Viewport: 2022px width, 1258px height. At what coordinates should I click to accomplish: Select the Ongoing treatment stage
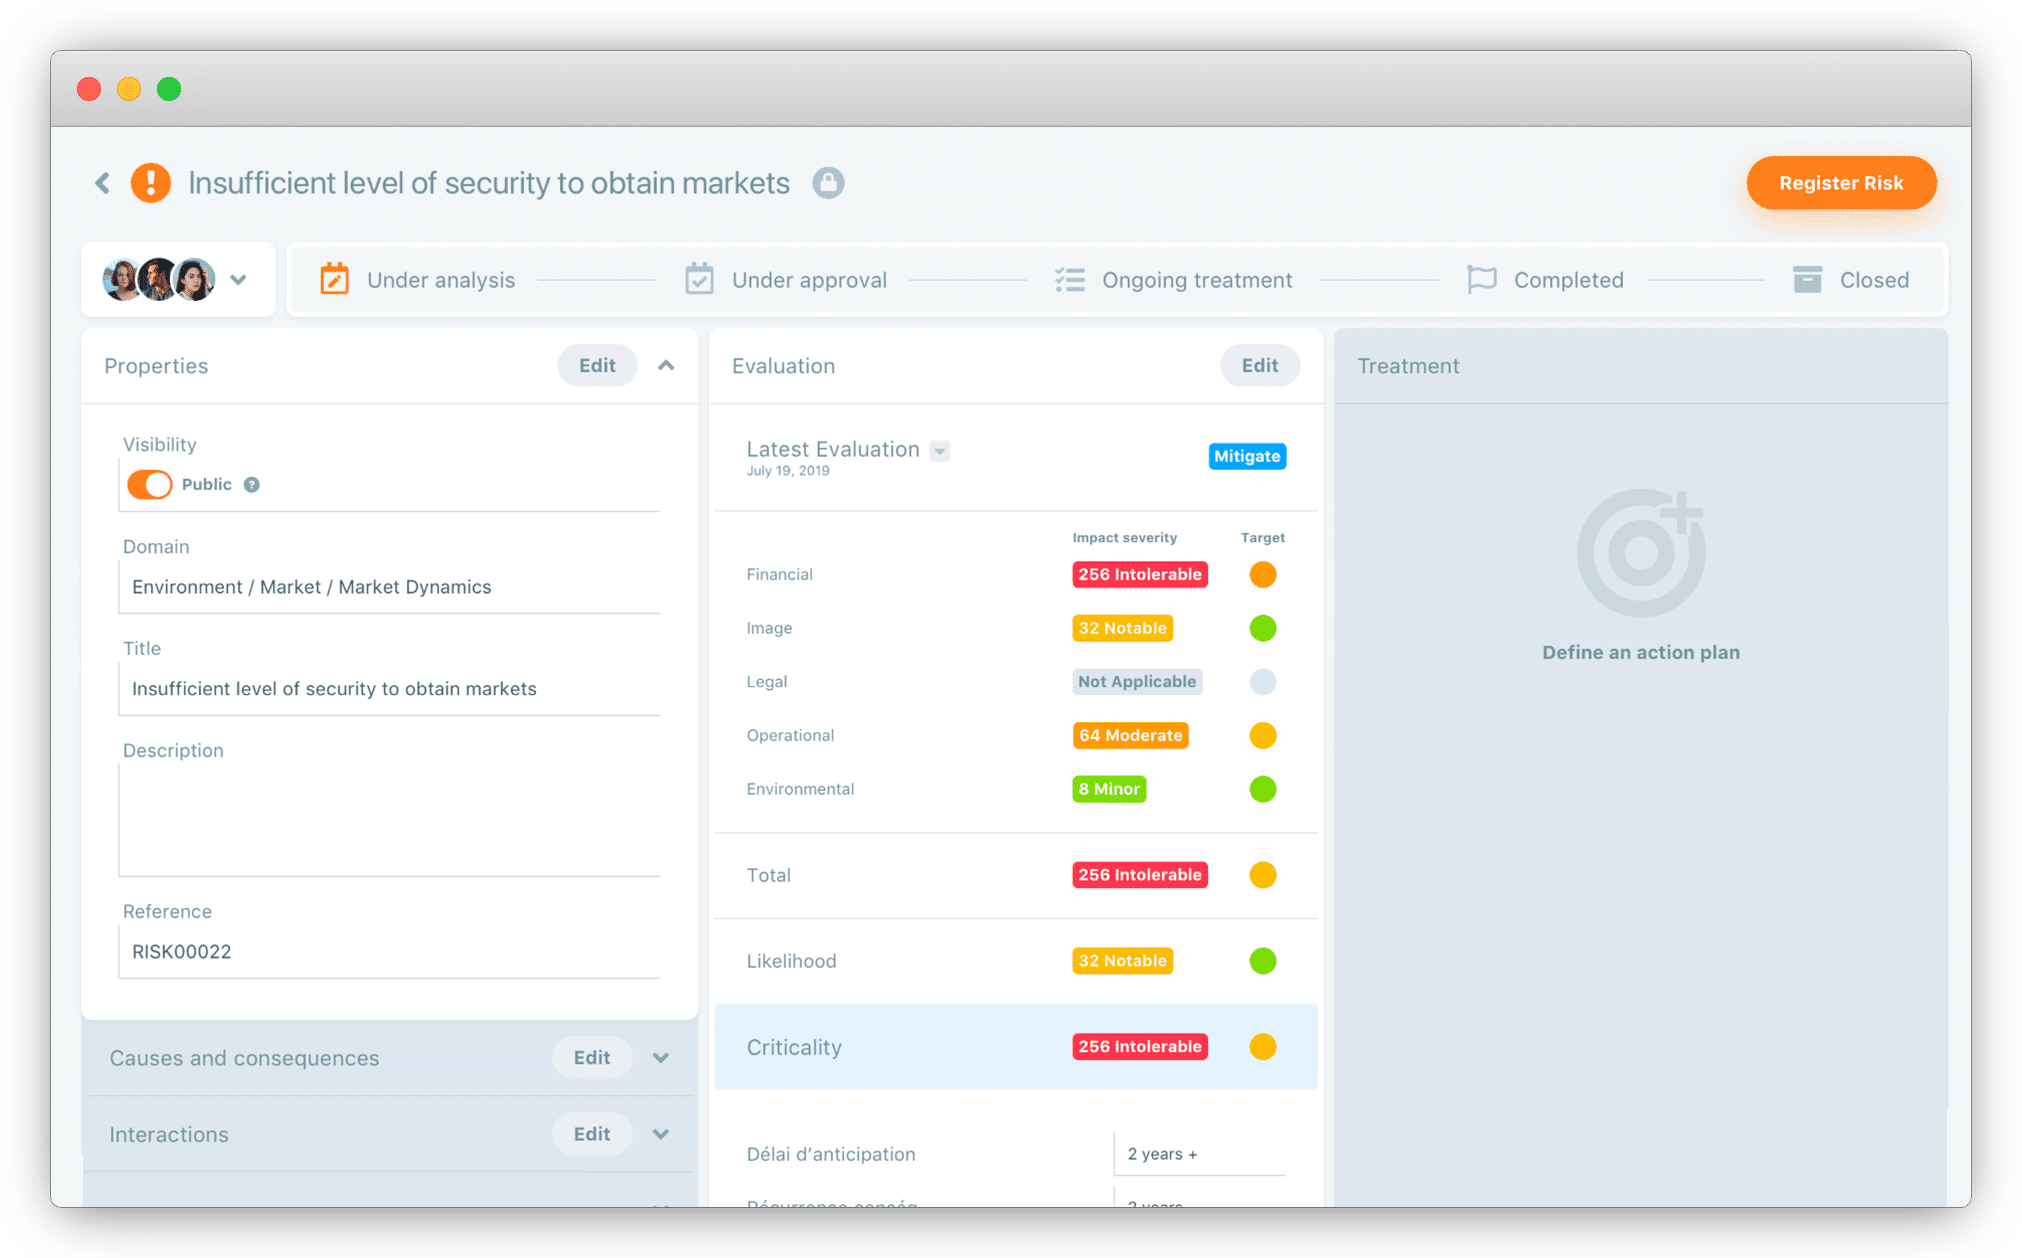tap(1174, 280)
